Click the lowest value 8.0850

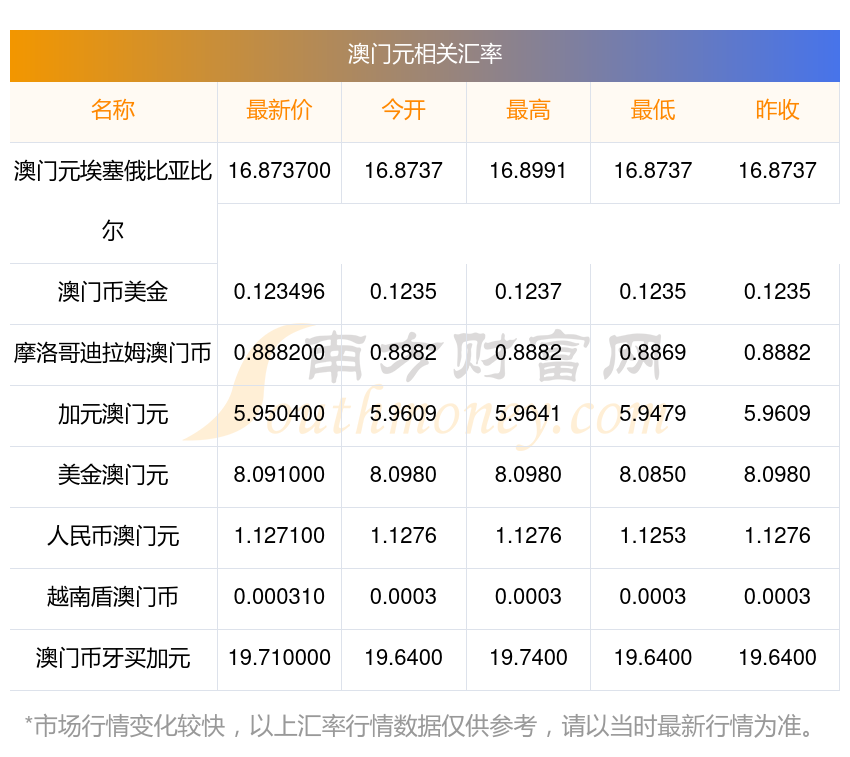pos(653,476)
